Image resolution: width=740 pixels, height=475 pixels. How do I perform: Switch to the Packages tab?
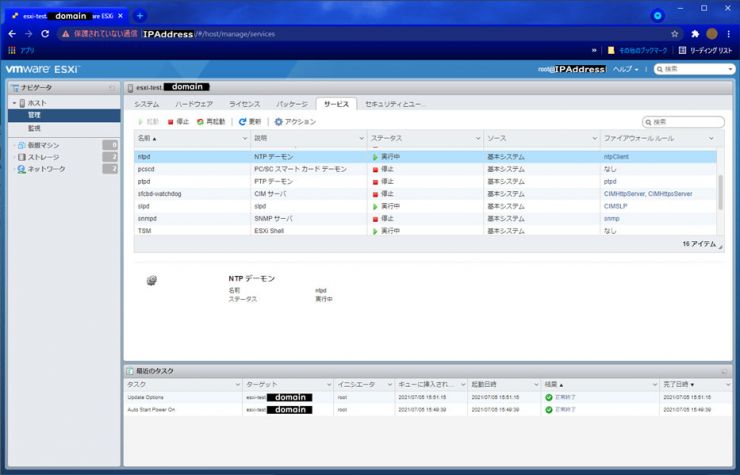pyautogui.click(x=292, y=104)
